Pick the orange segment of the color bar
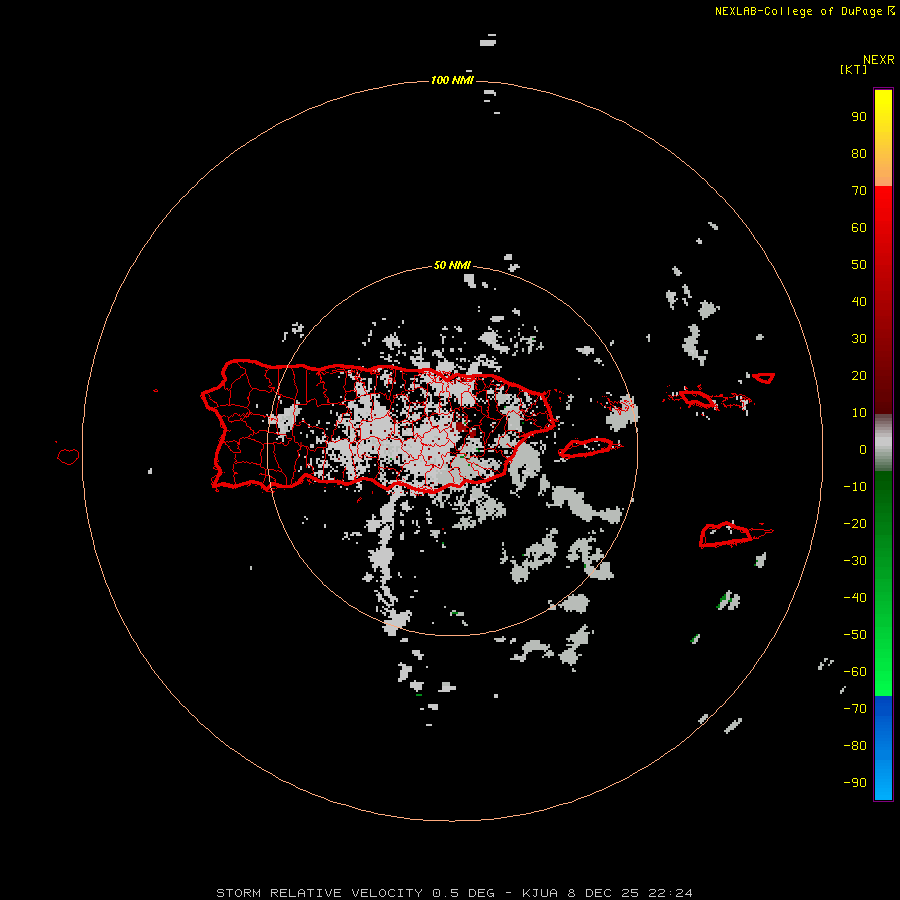The height and width of the screenshot is (900, 900). [883, 169]
